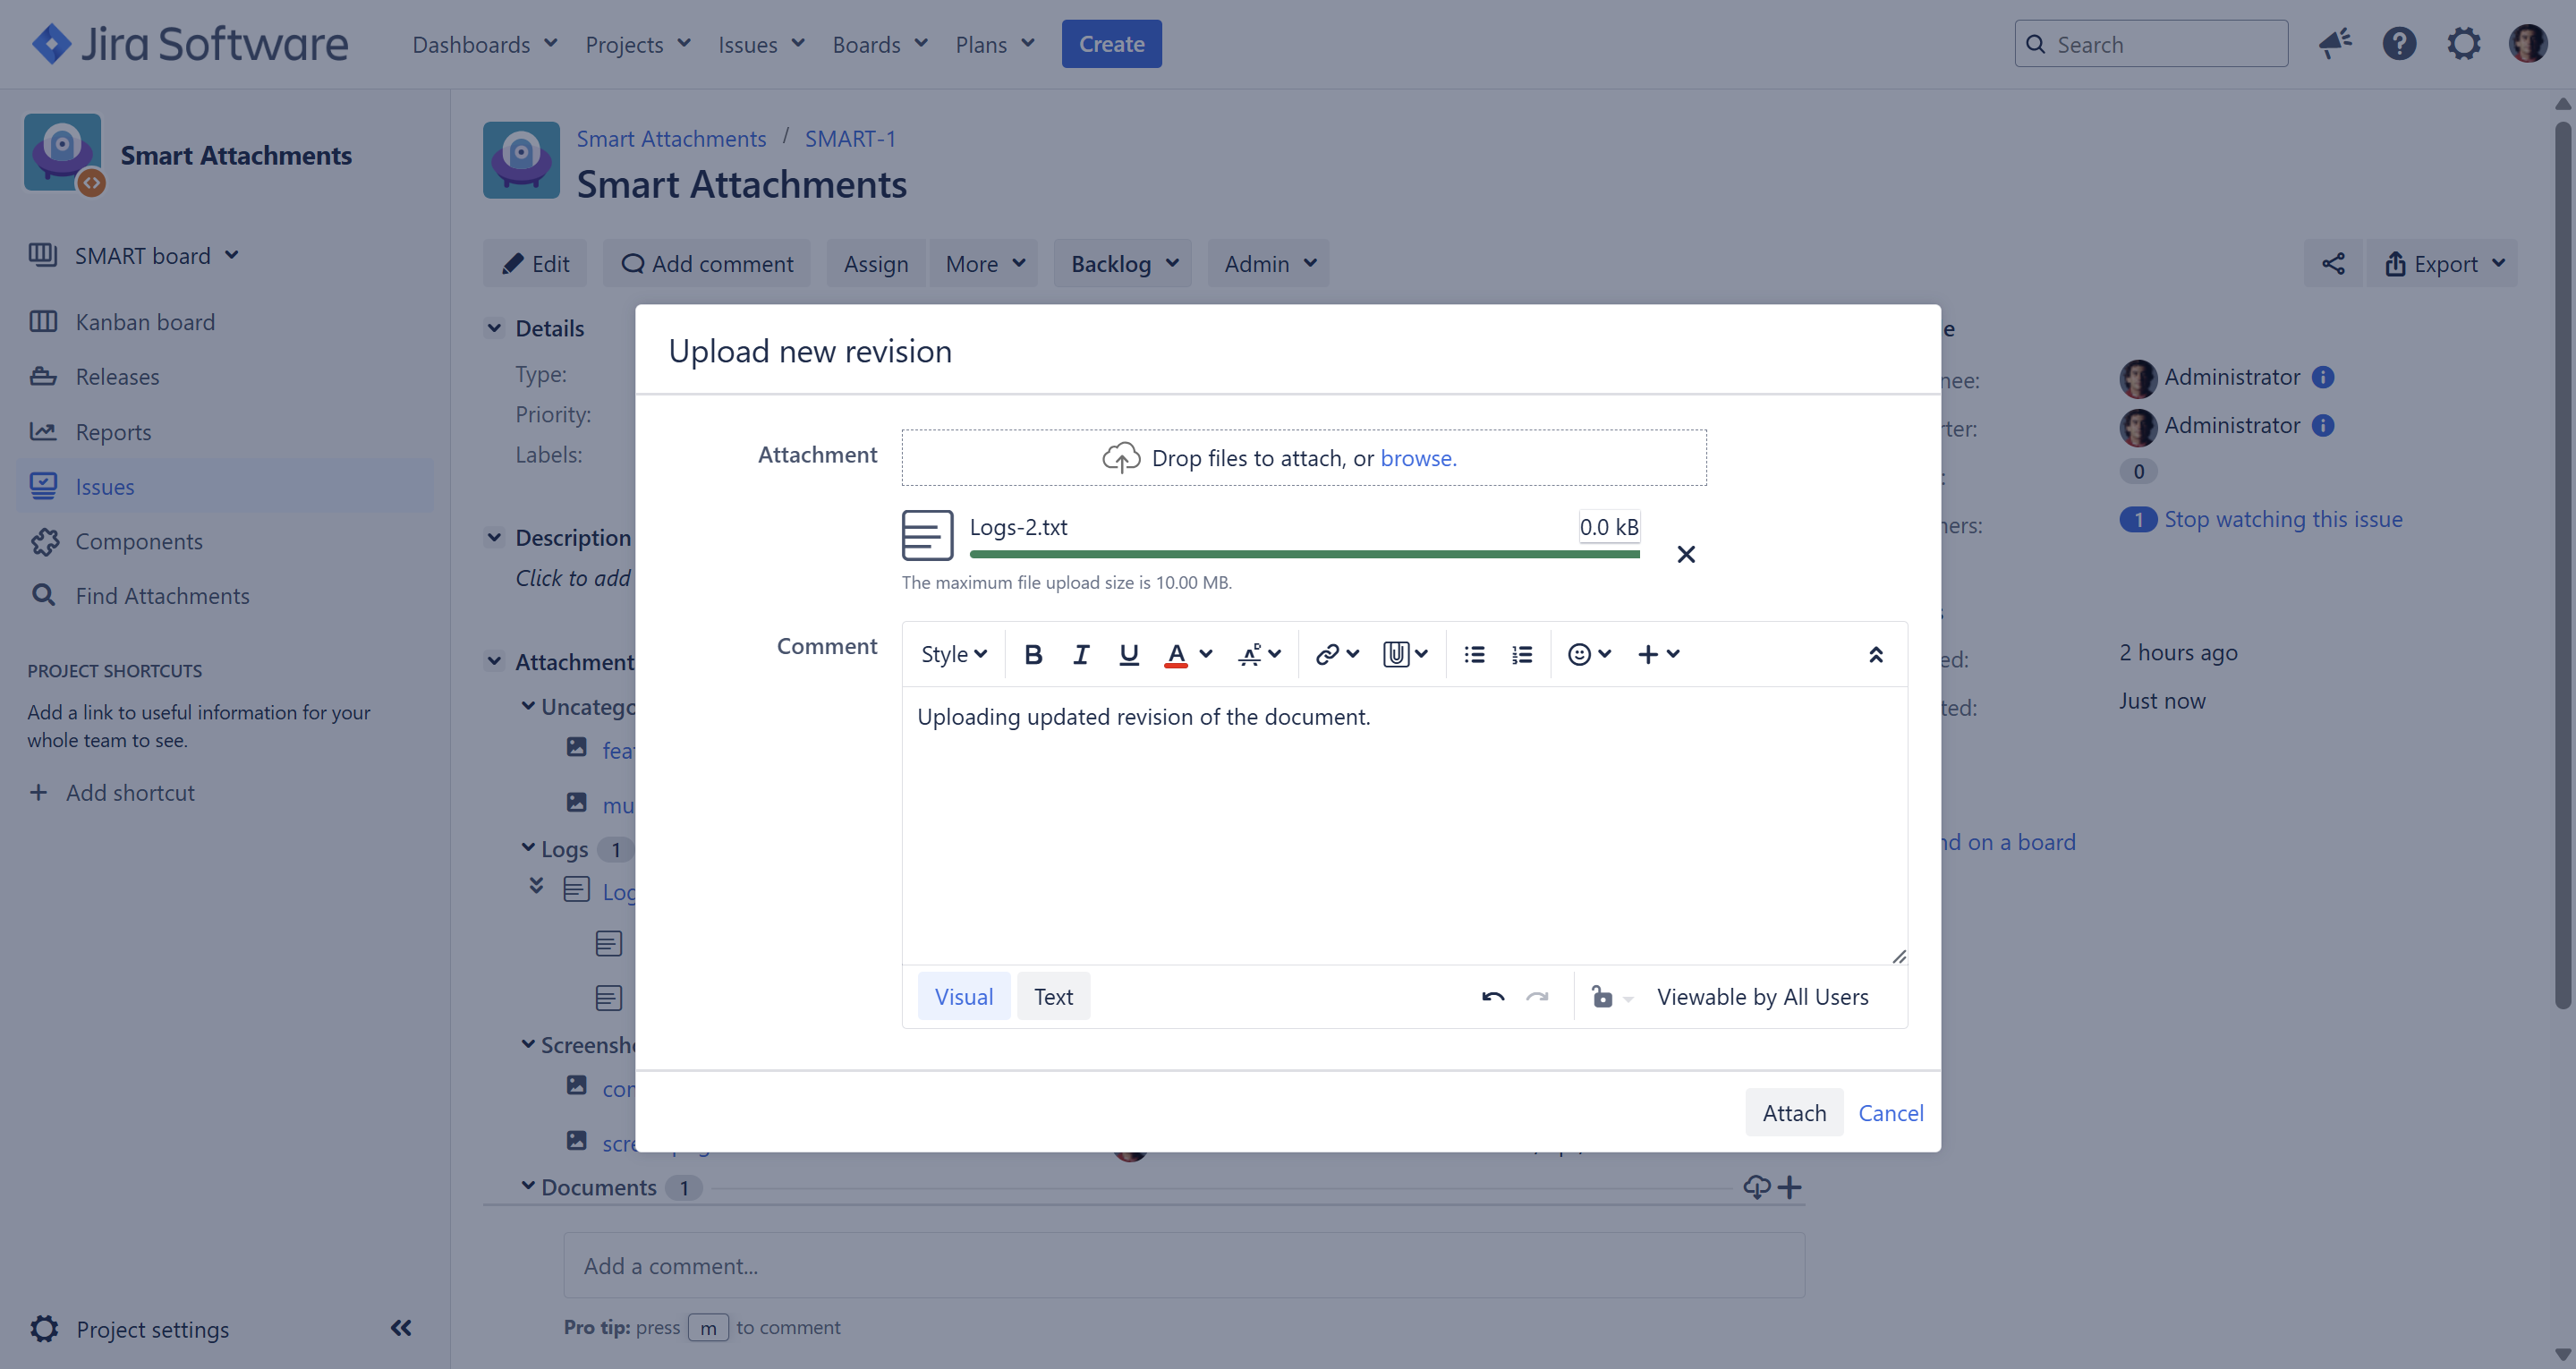Switch the comment editor to Visual mode
The image size is (2576, 1369).
[963, 997]
